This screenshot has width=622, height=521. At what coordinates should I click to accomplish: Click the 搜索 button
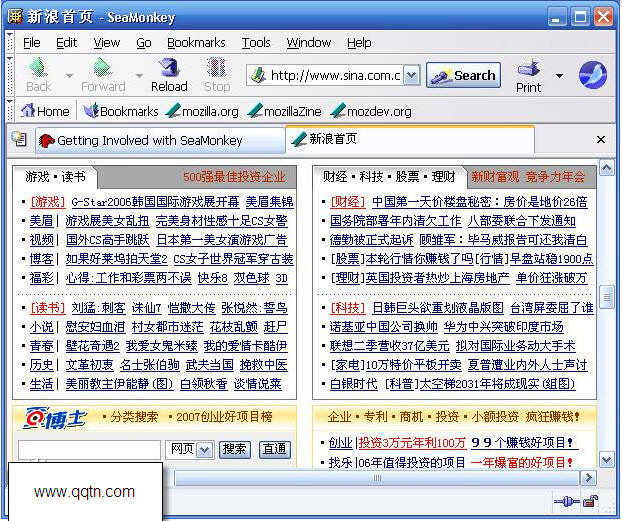(x=234, y=450)
